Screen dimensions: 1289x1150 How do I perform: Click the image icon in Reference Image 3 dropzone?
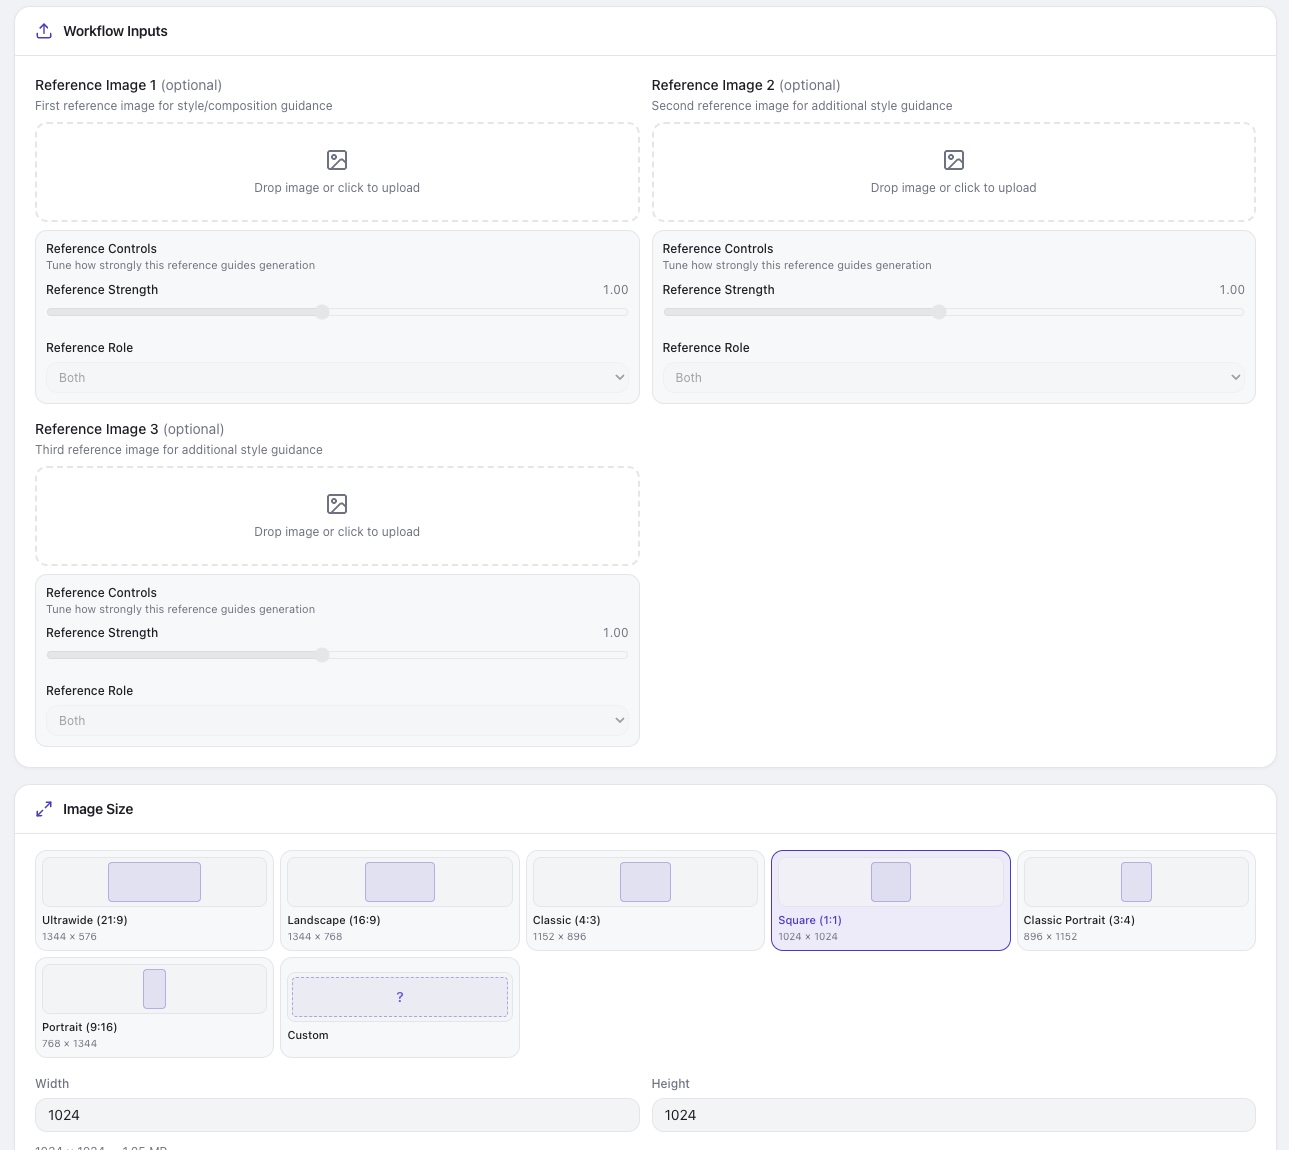337,504
